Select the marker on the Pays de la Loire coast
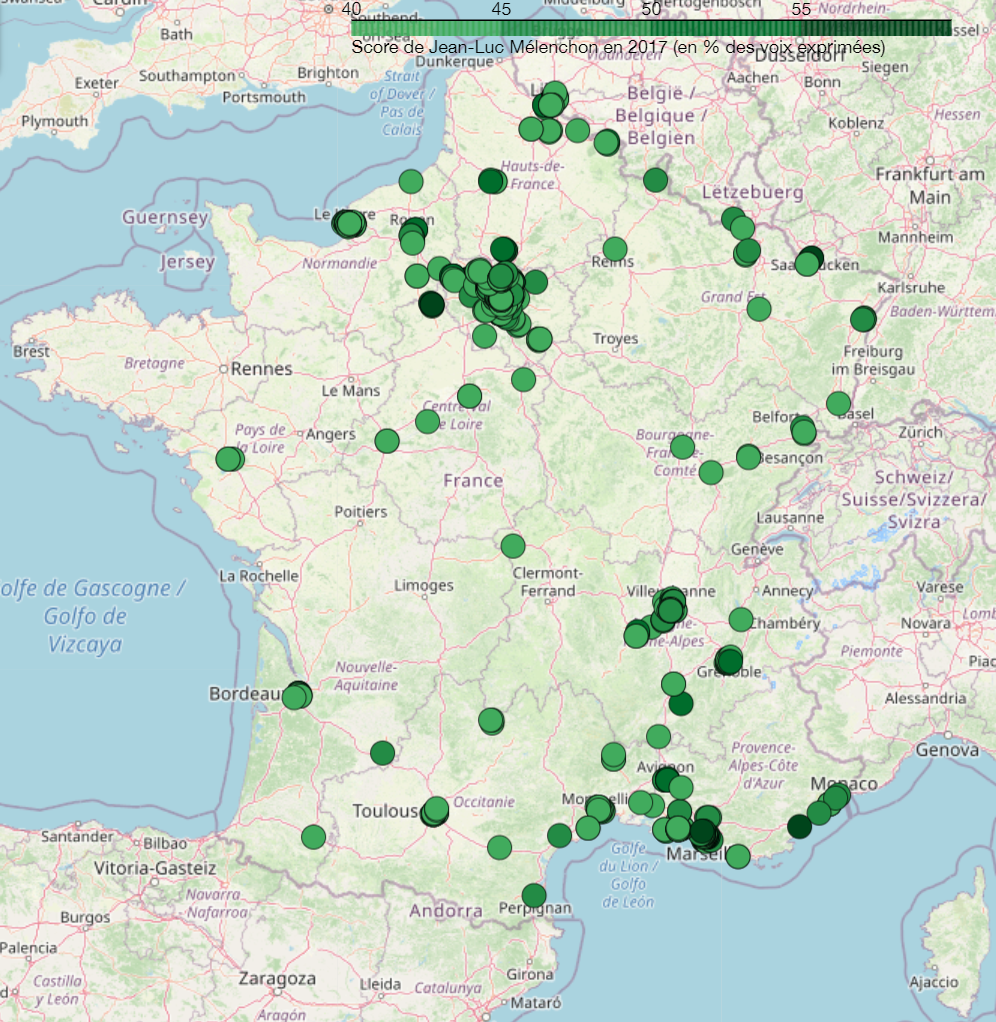 229,459
